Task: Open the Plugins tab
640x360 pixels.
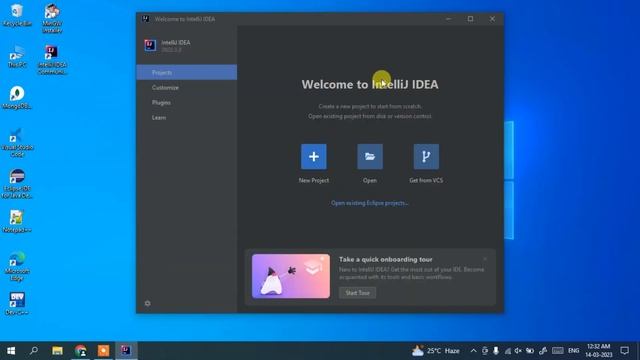Action: [187, 102]
